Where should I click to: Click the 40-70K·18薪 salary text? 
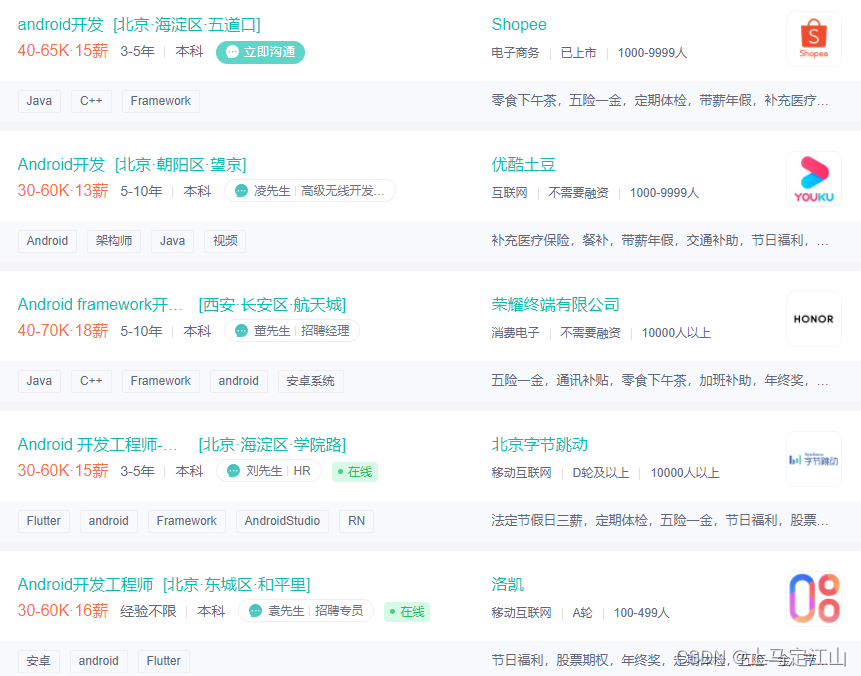[x=63, y=331]
